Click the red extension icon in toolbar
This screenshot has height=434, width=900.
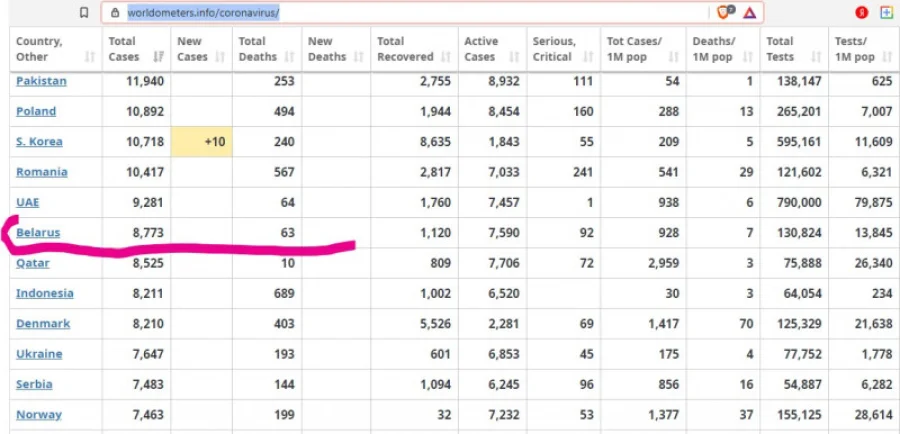pyautogui.click(x=861, y=13)
